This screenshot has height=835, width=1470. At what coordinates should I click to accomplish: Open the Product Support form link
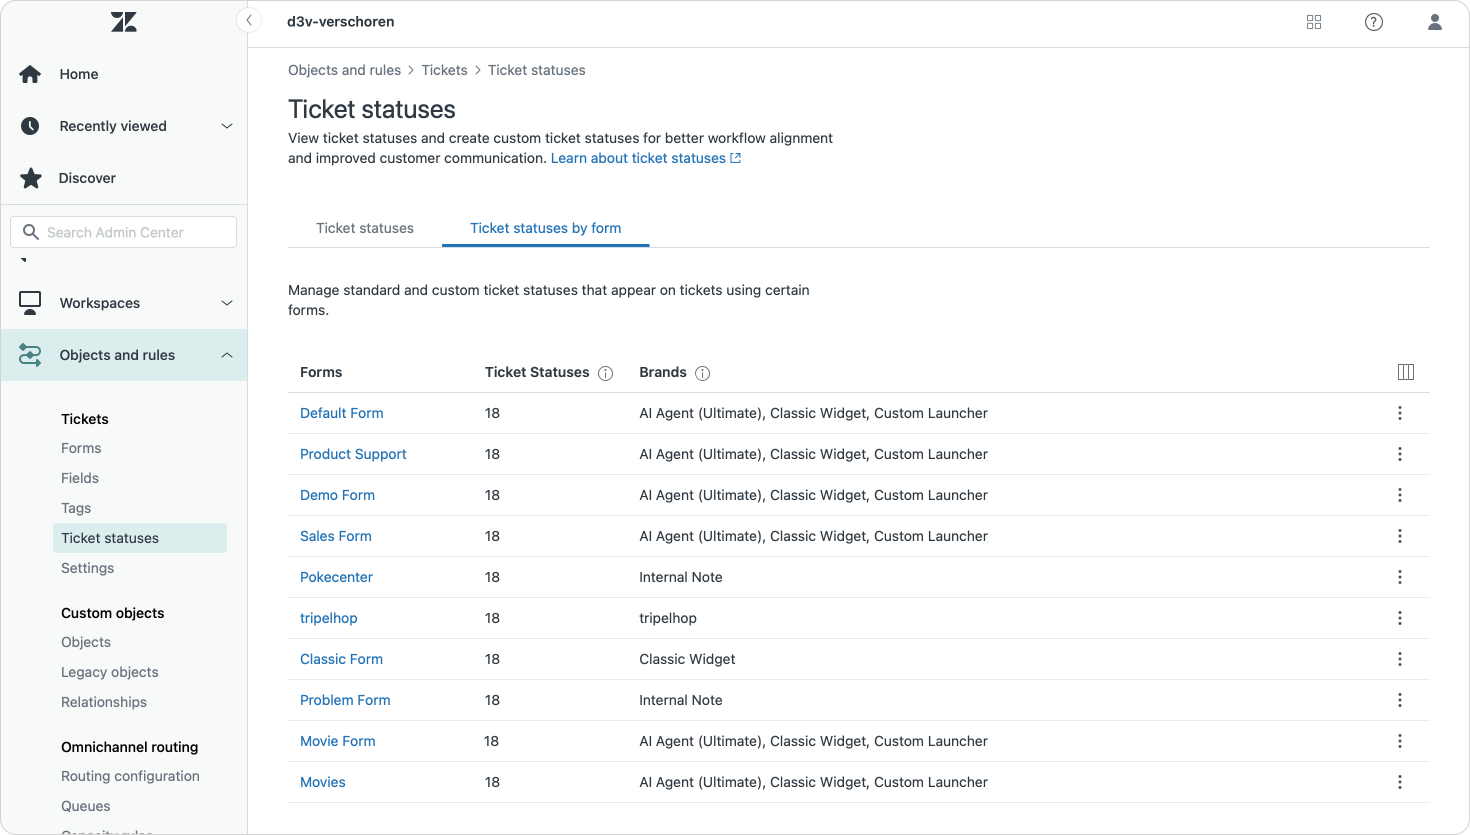pyautogui.click(x=353, y=454)
